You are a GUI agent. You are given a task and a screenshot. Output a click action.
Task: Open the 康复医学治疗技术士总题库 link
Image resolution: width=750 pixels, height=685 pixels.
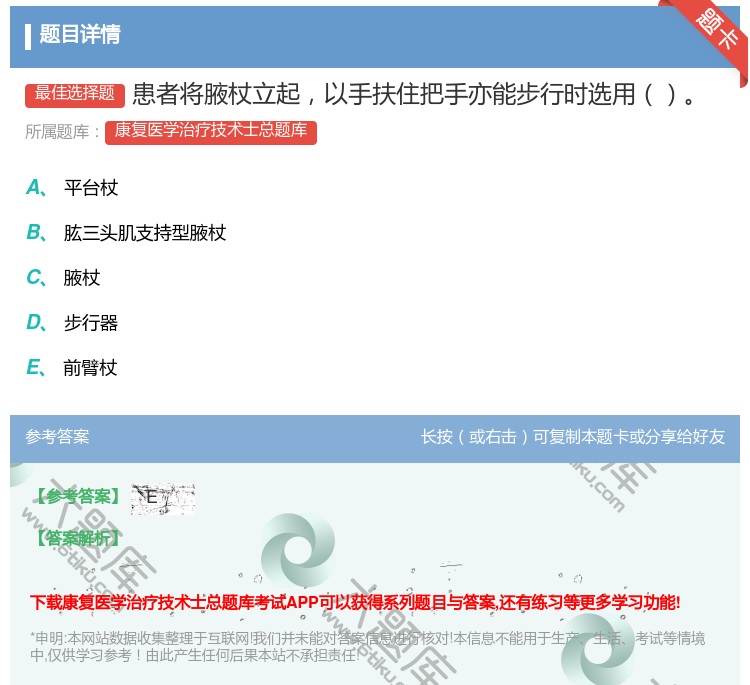[210, 132]
